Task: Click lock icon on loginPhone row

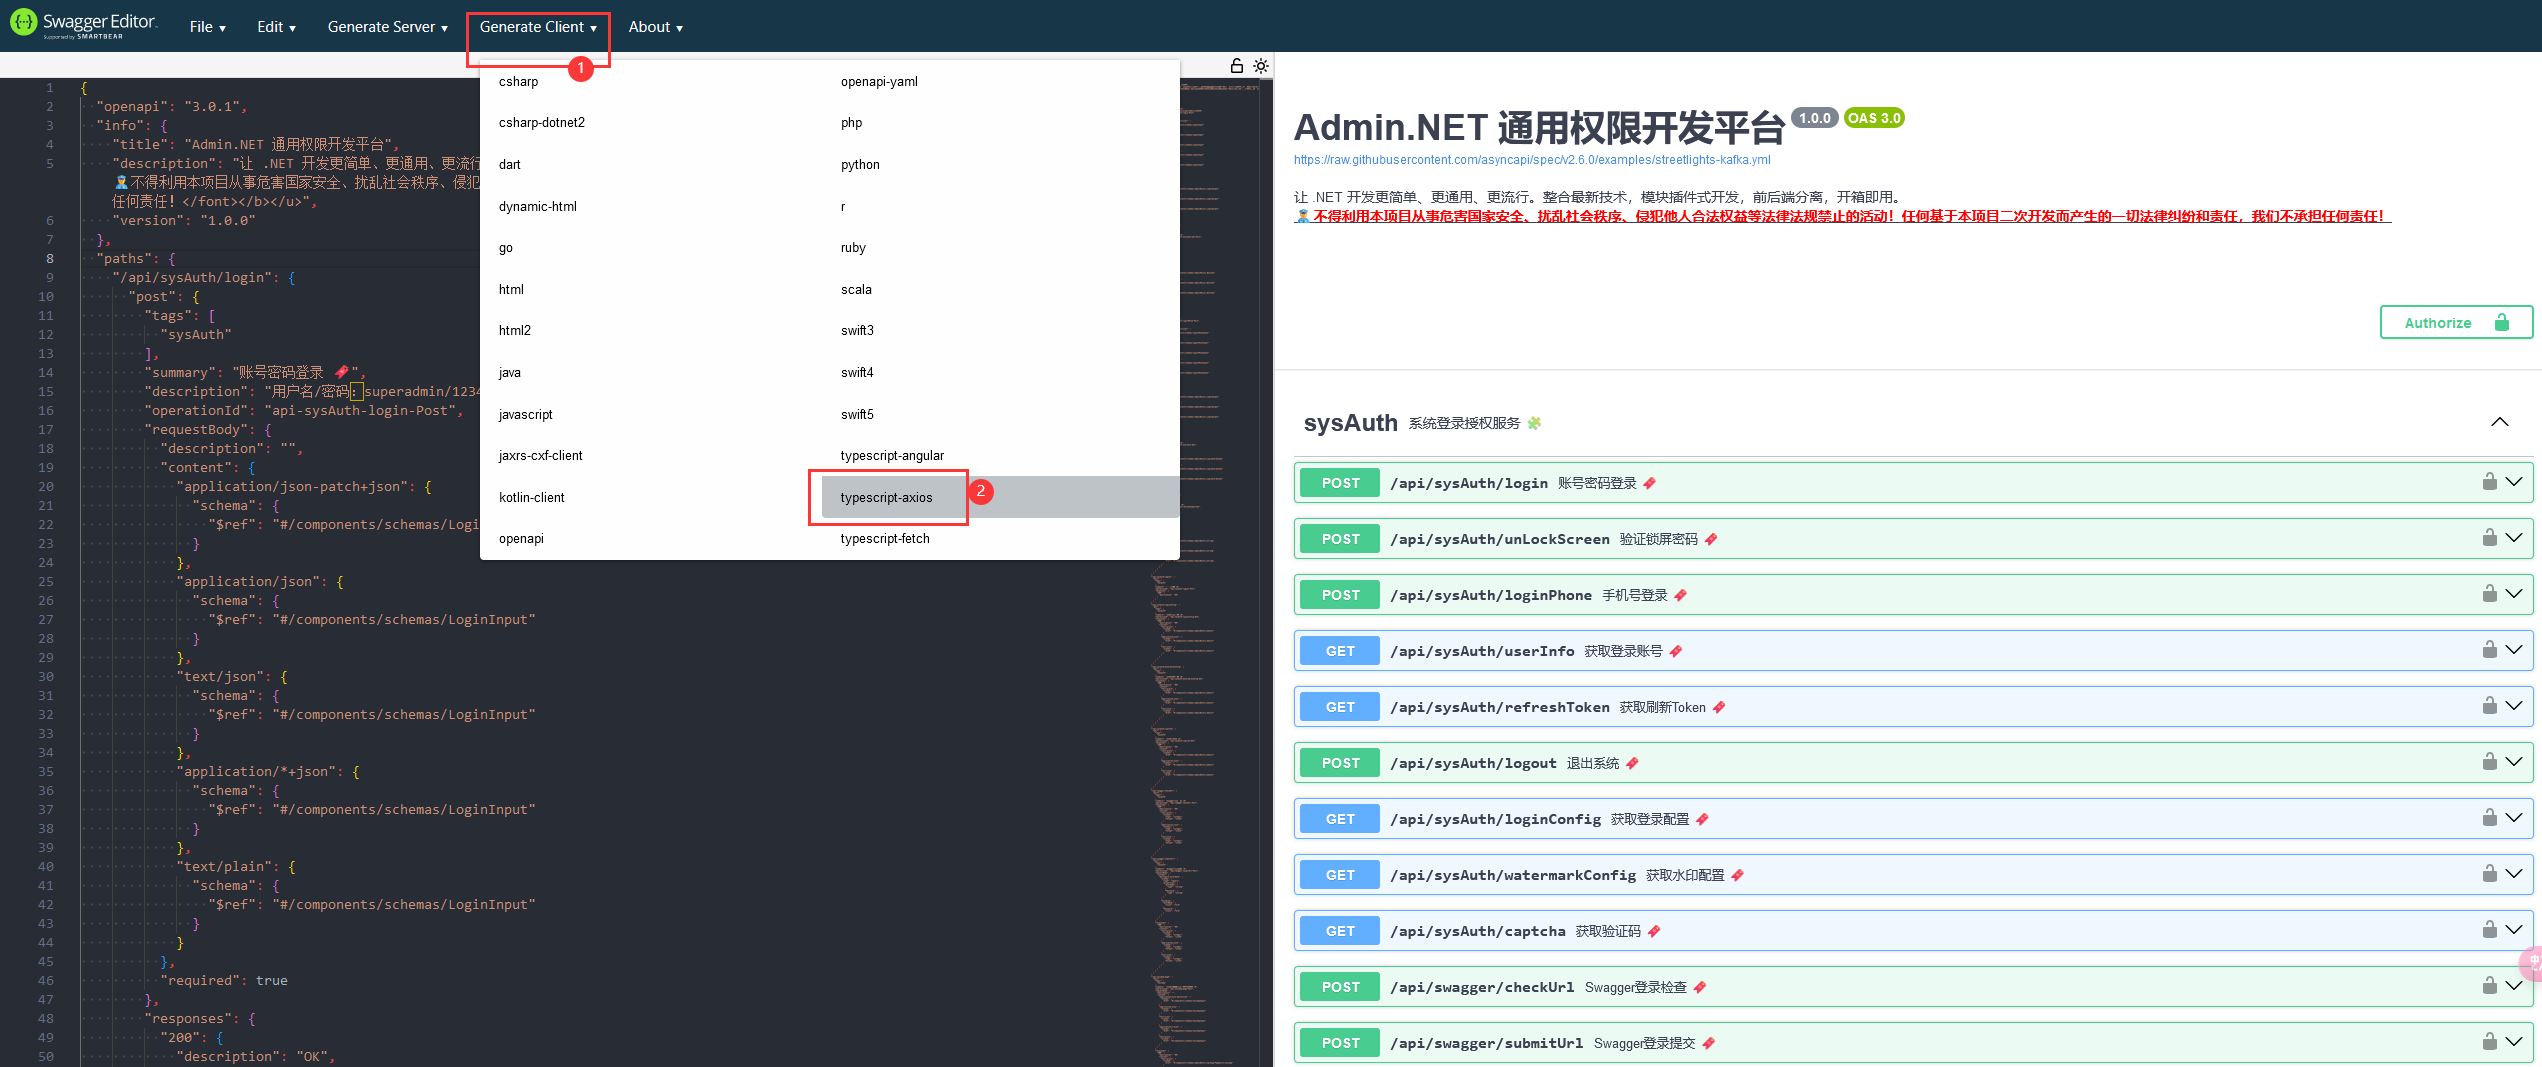Action: pos(2489,594)
